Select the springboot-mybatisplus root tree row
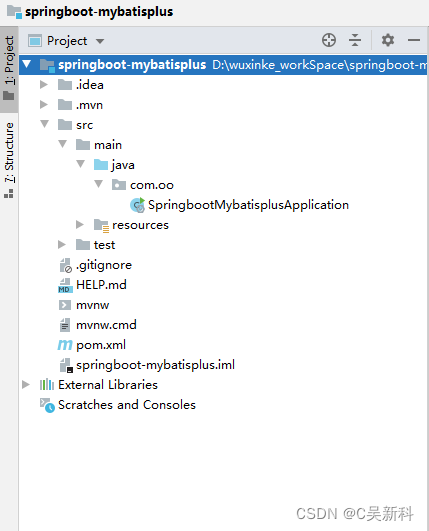This screenshot has width=429, height=531. [223, 64]
